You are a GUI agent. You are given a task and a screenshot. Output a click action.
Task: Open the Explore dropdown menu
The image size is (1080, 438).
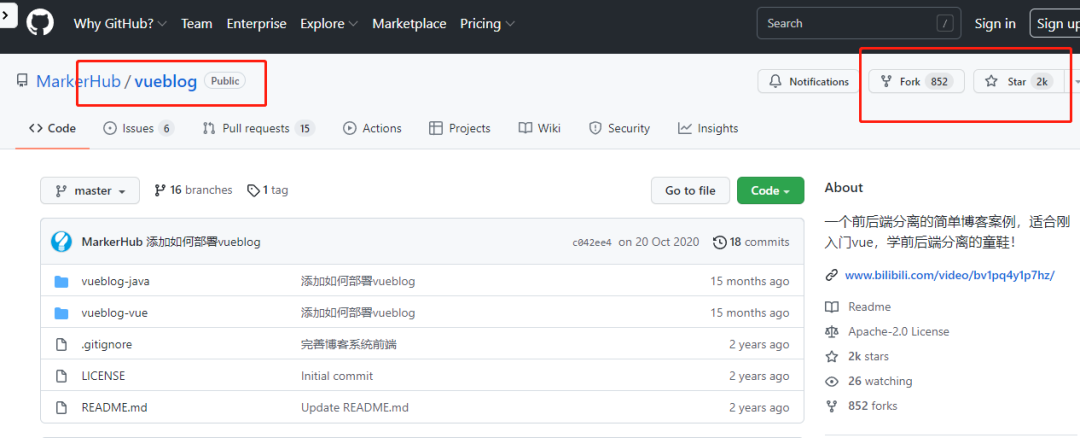click(x=329, y=23)
